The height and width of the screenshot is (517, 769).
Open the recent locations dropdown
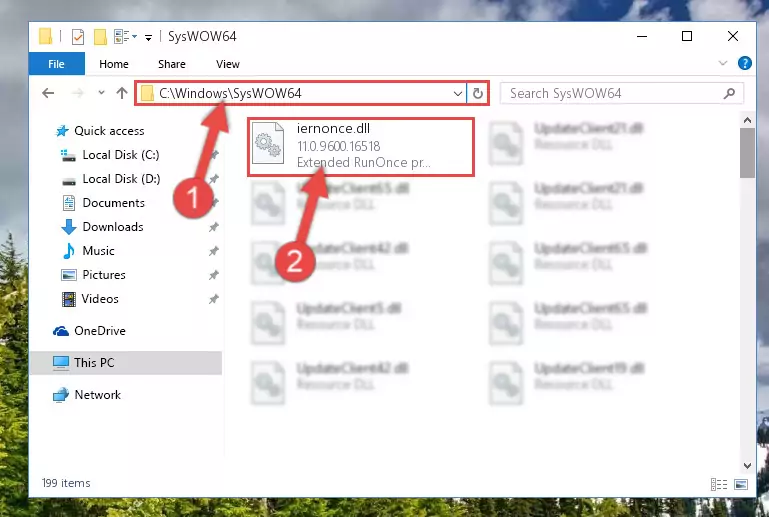point(101,92)
